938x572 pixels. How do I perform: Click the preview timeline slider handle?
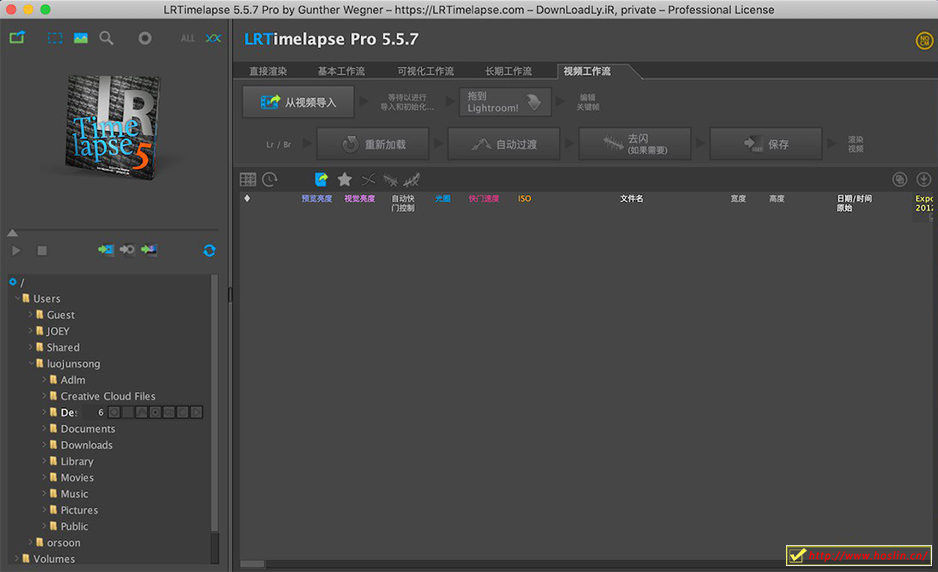(12, 233)
